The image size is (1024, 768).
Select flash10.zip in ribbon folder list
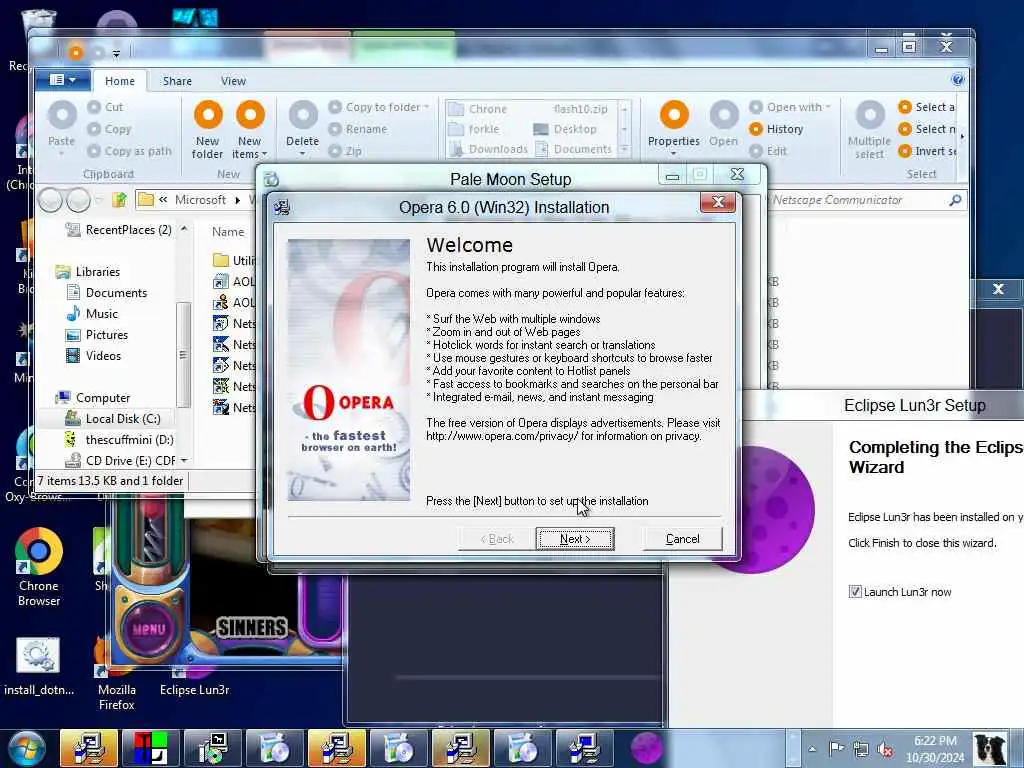[580, 108]
